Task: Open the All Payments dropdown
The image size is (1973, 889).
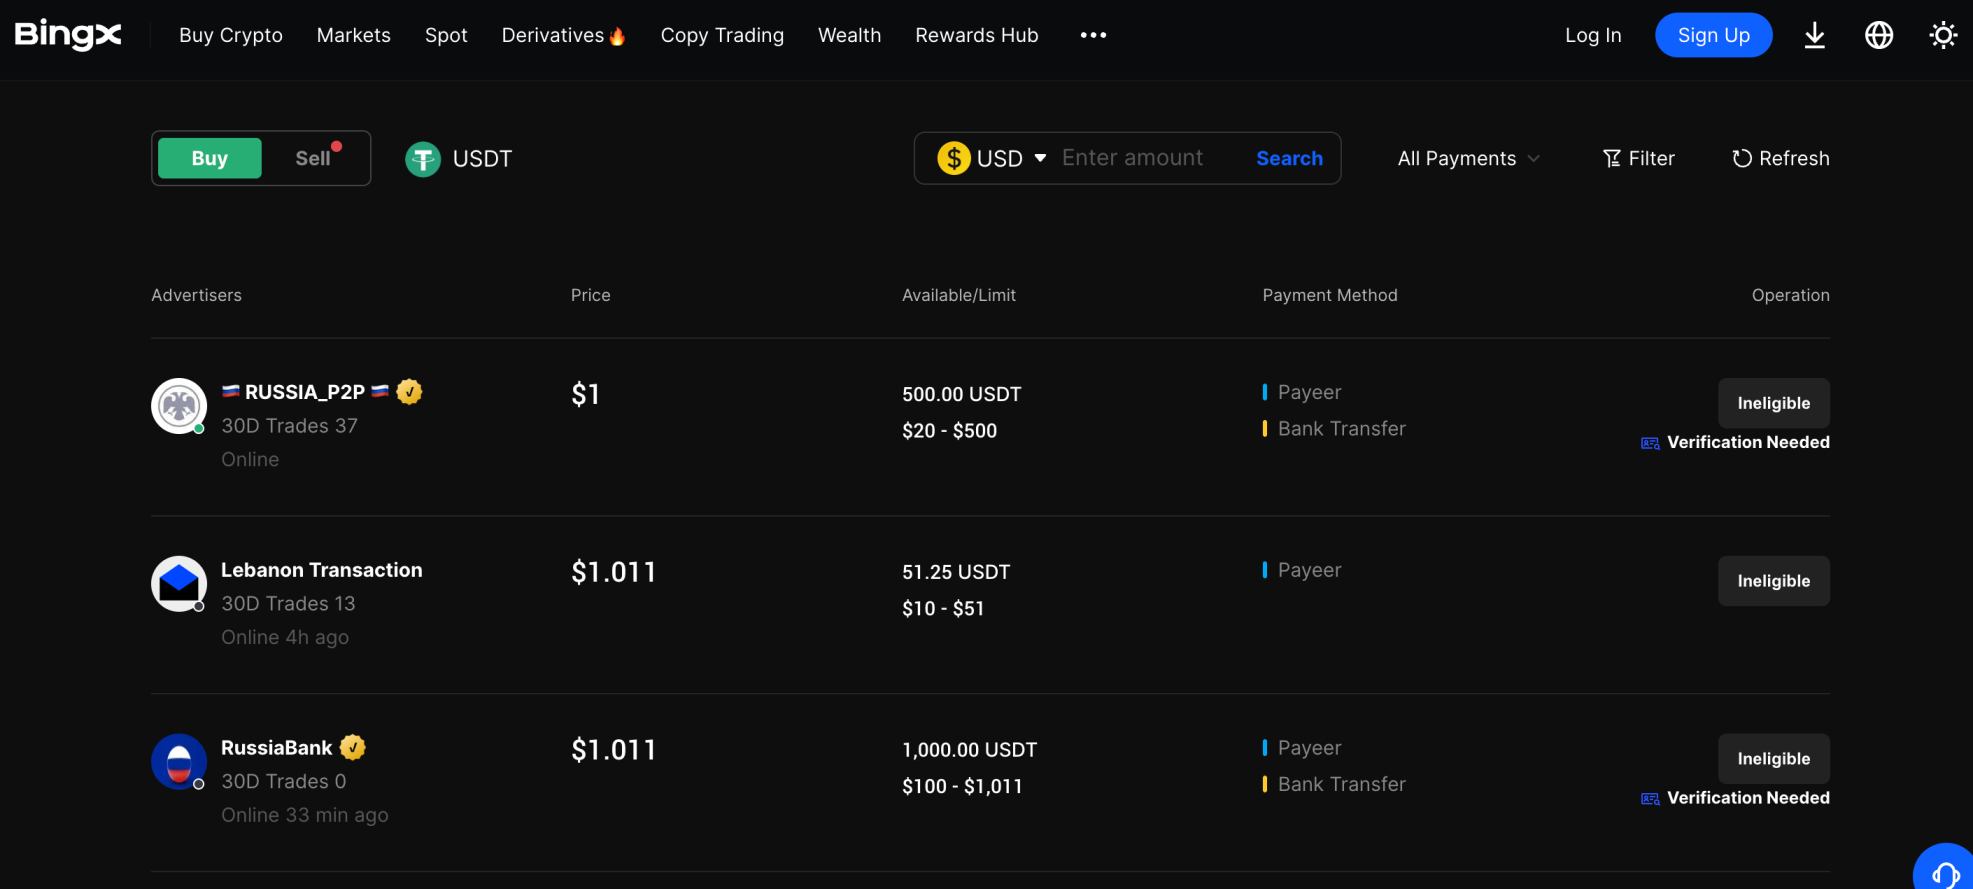Action: coord(1468,158)
